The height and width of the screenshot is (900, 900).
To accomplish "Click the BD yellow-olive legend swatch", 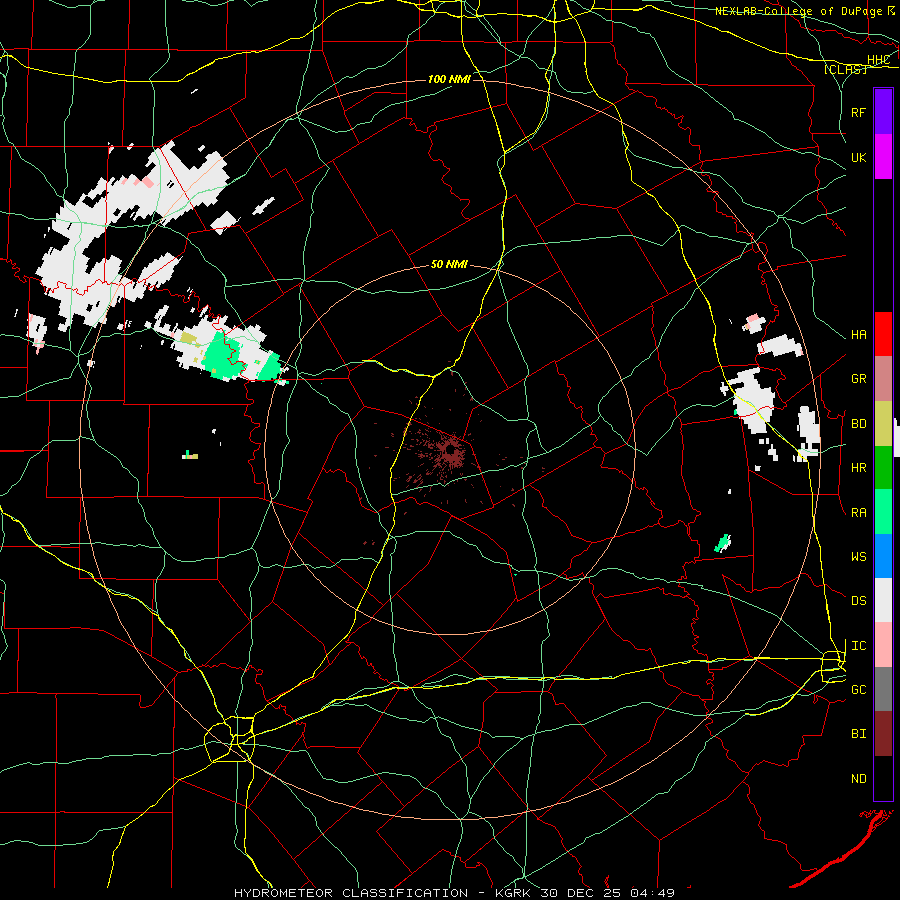I will pyautogui.click(x=883, y=424).
